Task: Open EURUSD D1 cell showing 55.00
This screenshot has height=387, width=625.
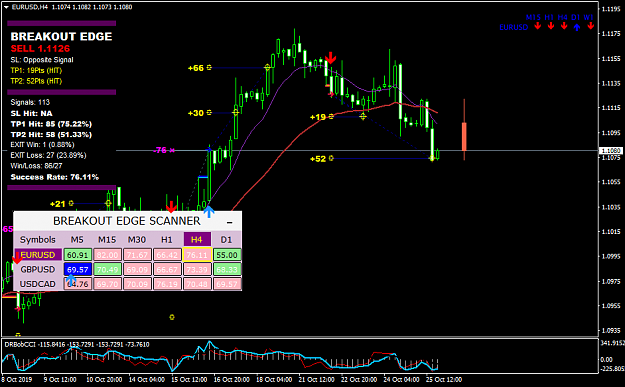Action: 227,255
